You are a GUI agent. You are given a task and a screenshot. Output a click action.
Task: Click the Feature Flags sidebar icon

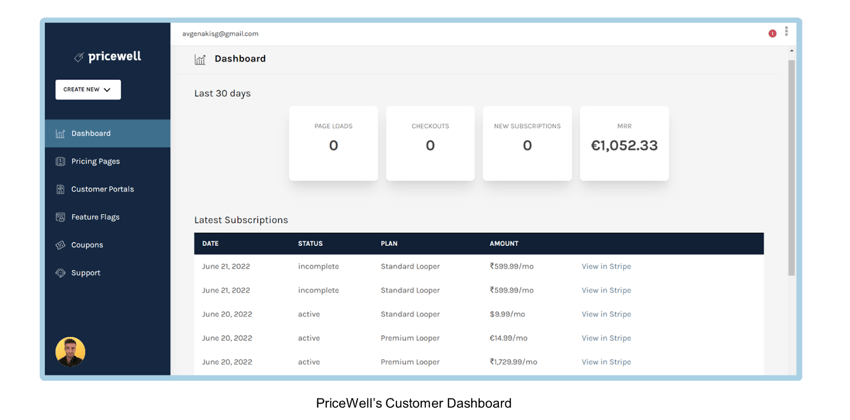tap(61, 217)
